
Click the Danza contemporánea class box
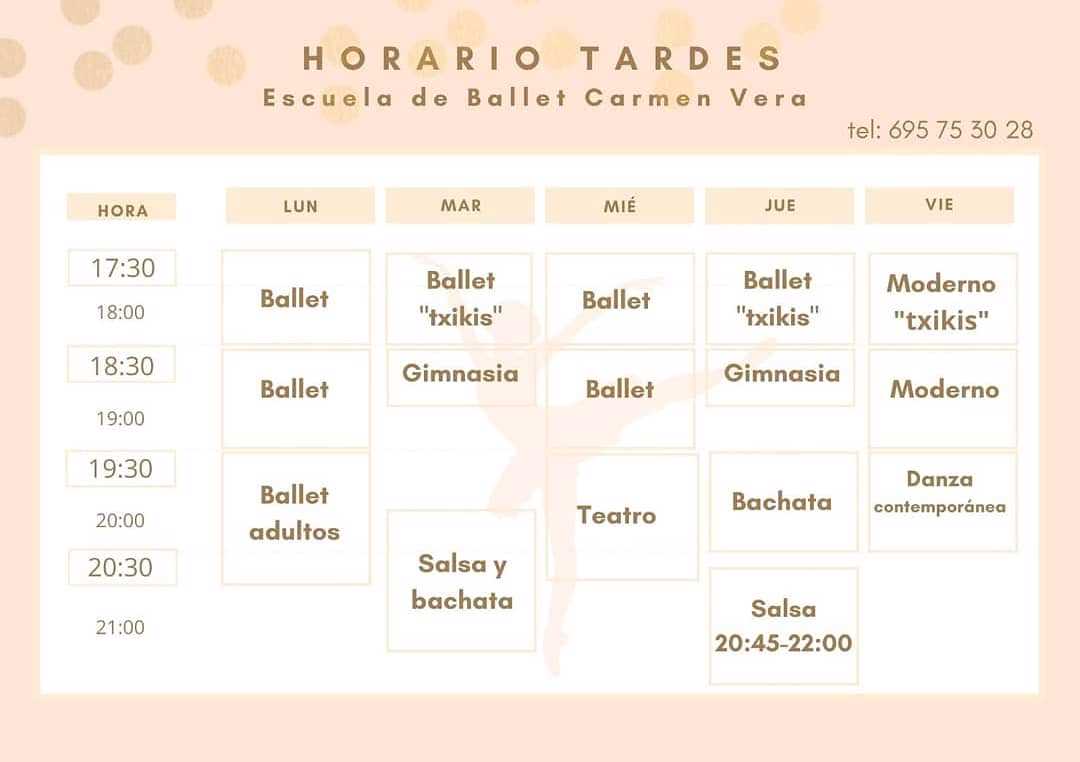pos(942,502)
